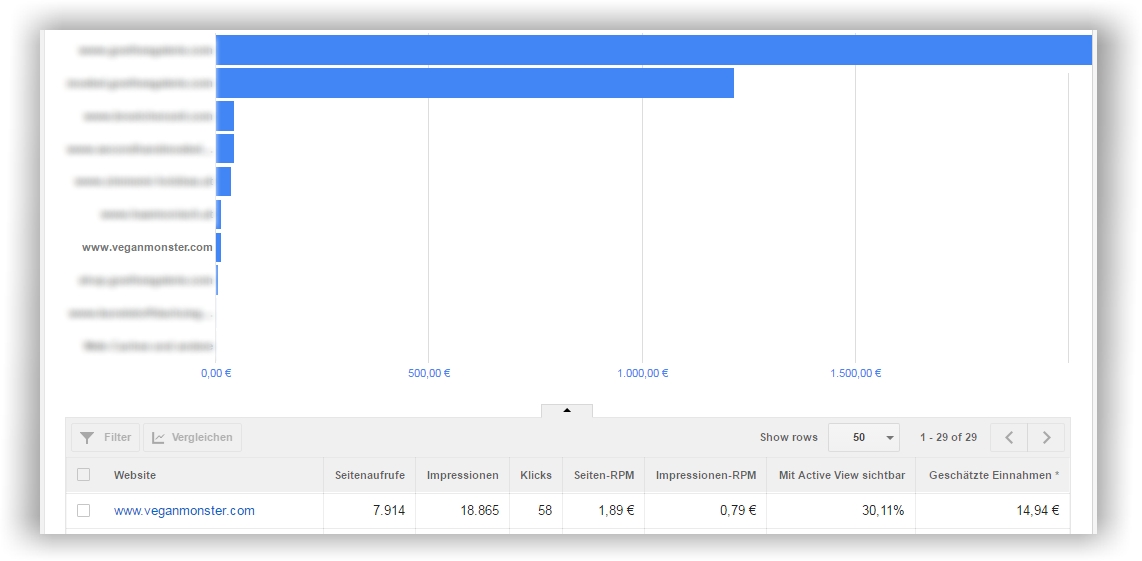This screenshot has height=561, width=1142.
Task: Go to previous page with left arrow
Action: [1009, 438]
